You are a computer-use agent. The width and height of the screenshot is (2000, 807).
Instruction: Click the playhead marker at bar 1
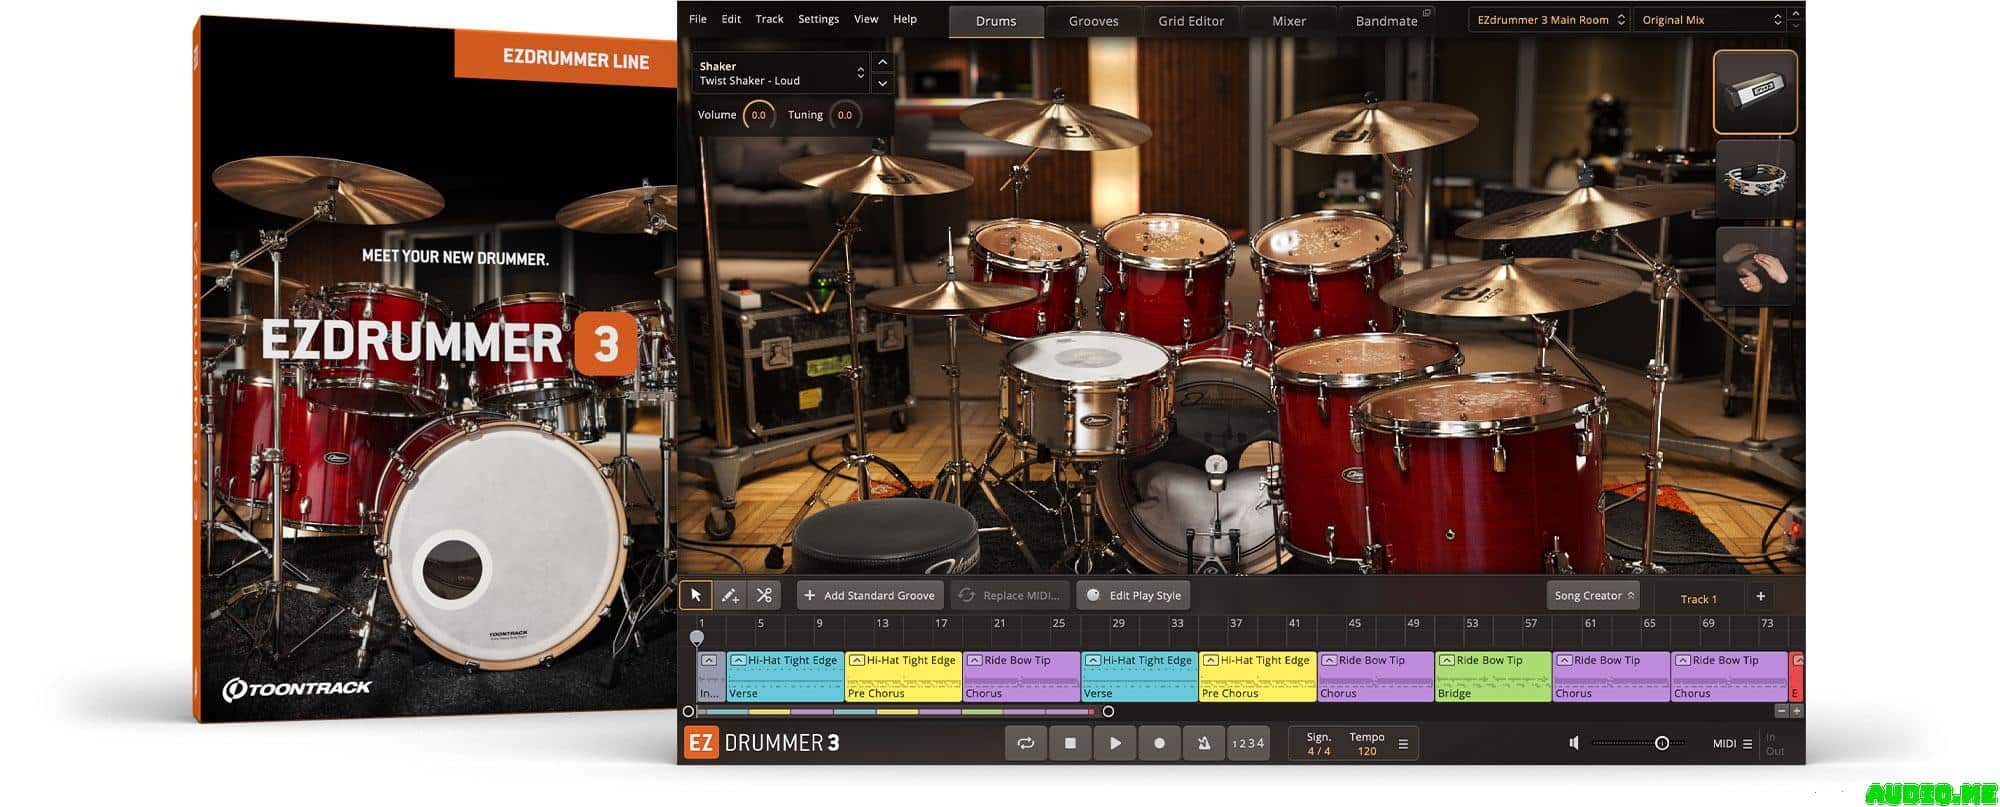coord(697,637)
